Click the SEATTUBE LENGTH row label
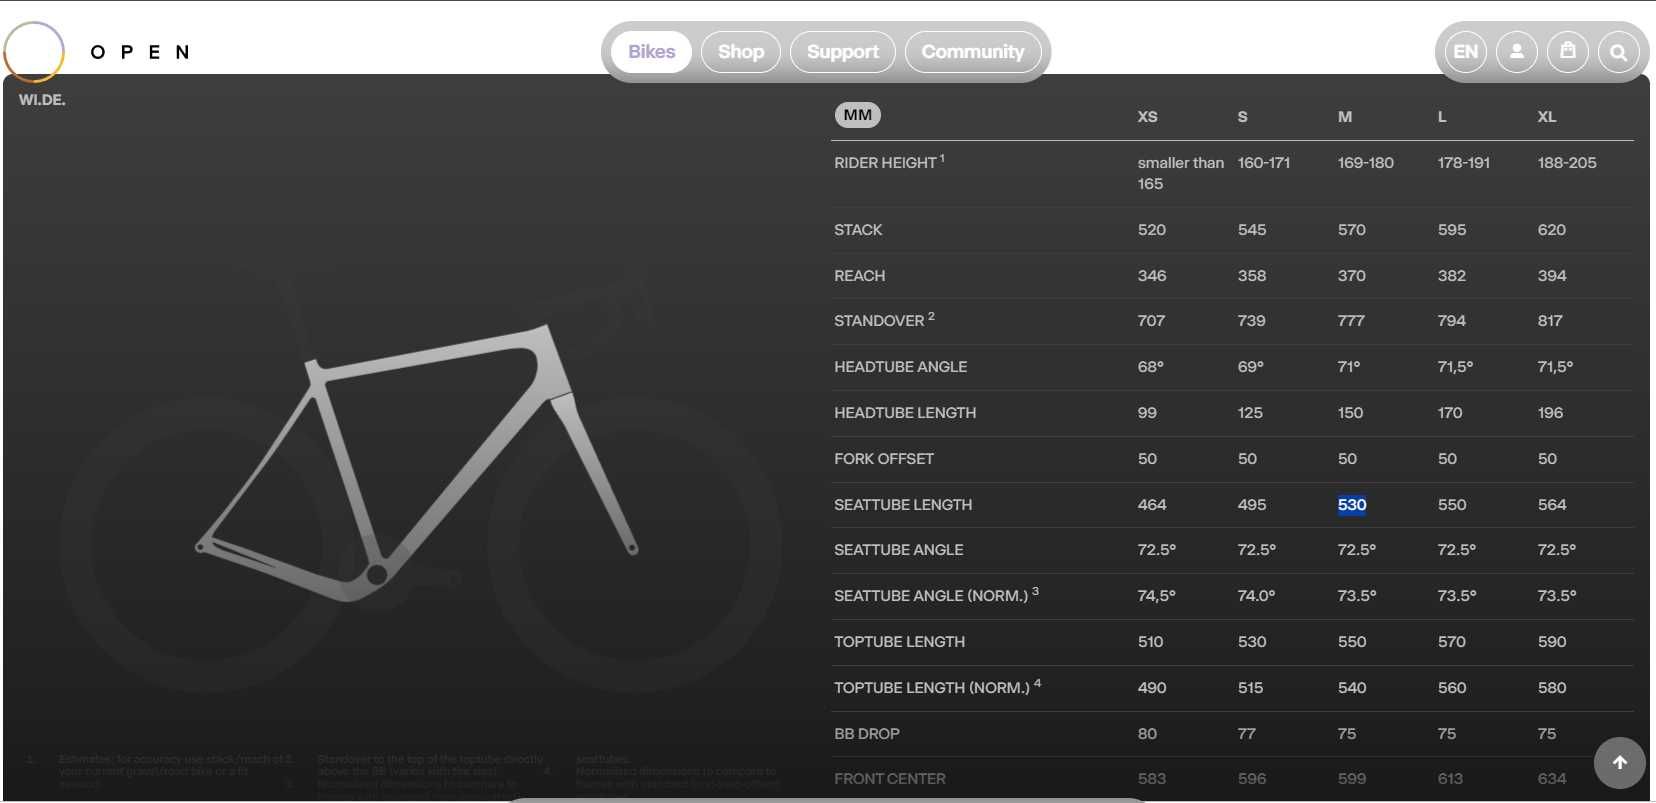The width and height of the screenshot is (1656, 803). pos(903,505)
